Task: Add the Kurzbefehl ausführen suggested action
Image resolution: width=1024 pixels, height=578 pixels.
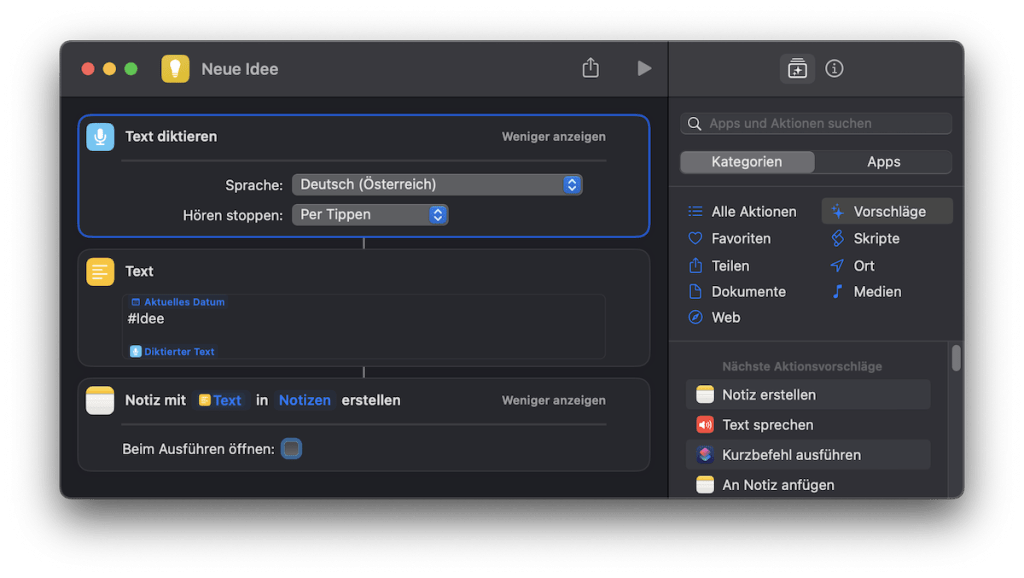Action: click(791, 455)
